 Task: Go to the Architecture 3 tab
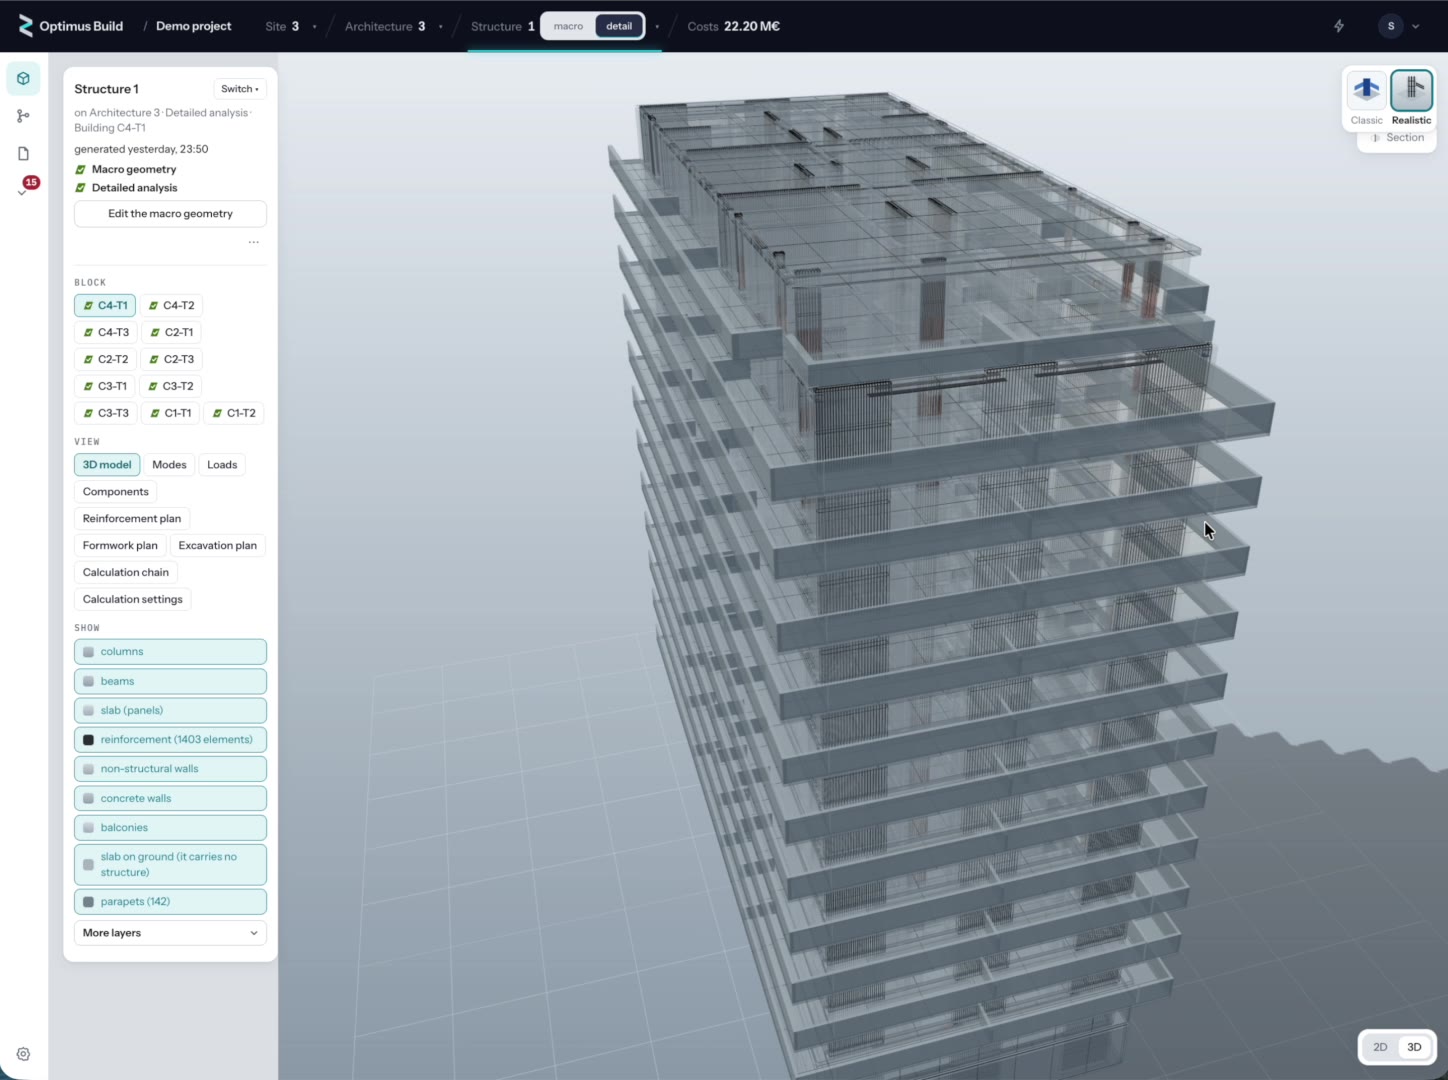click(385, 26)
